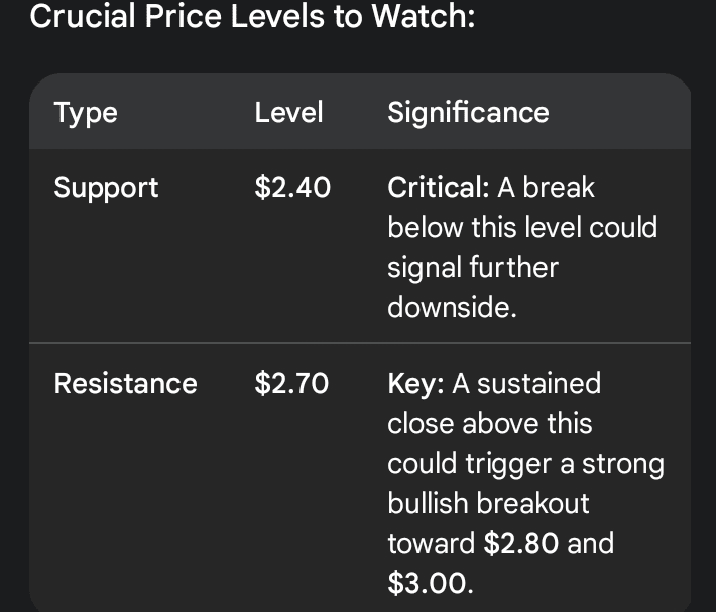Select the phrase "below this level could"
This screenshot has height=612, width=716.
point(522,228)
